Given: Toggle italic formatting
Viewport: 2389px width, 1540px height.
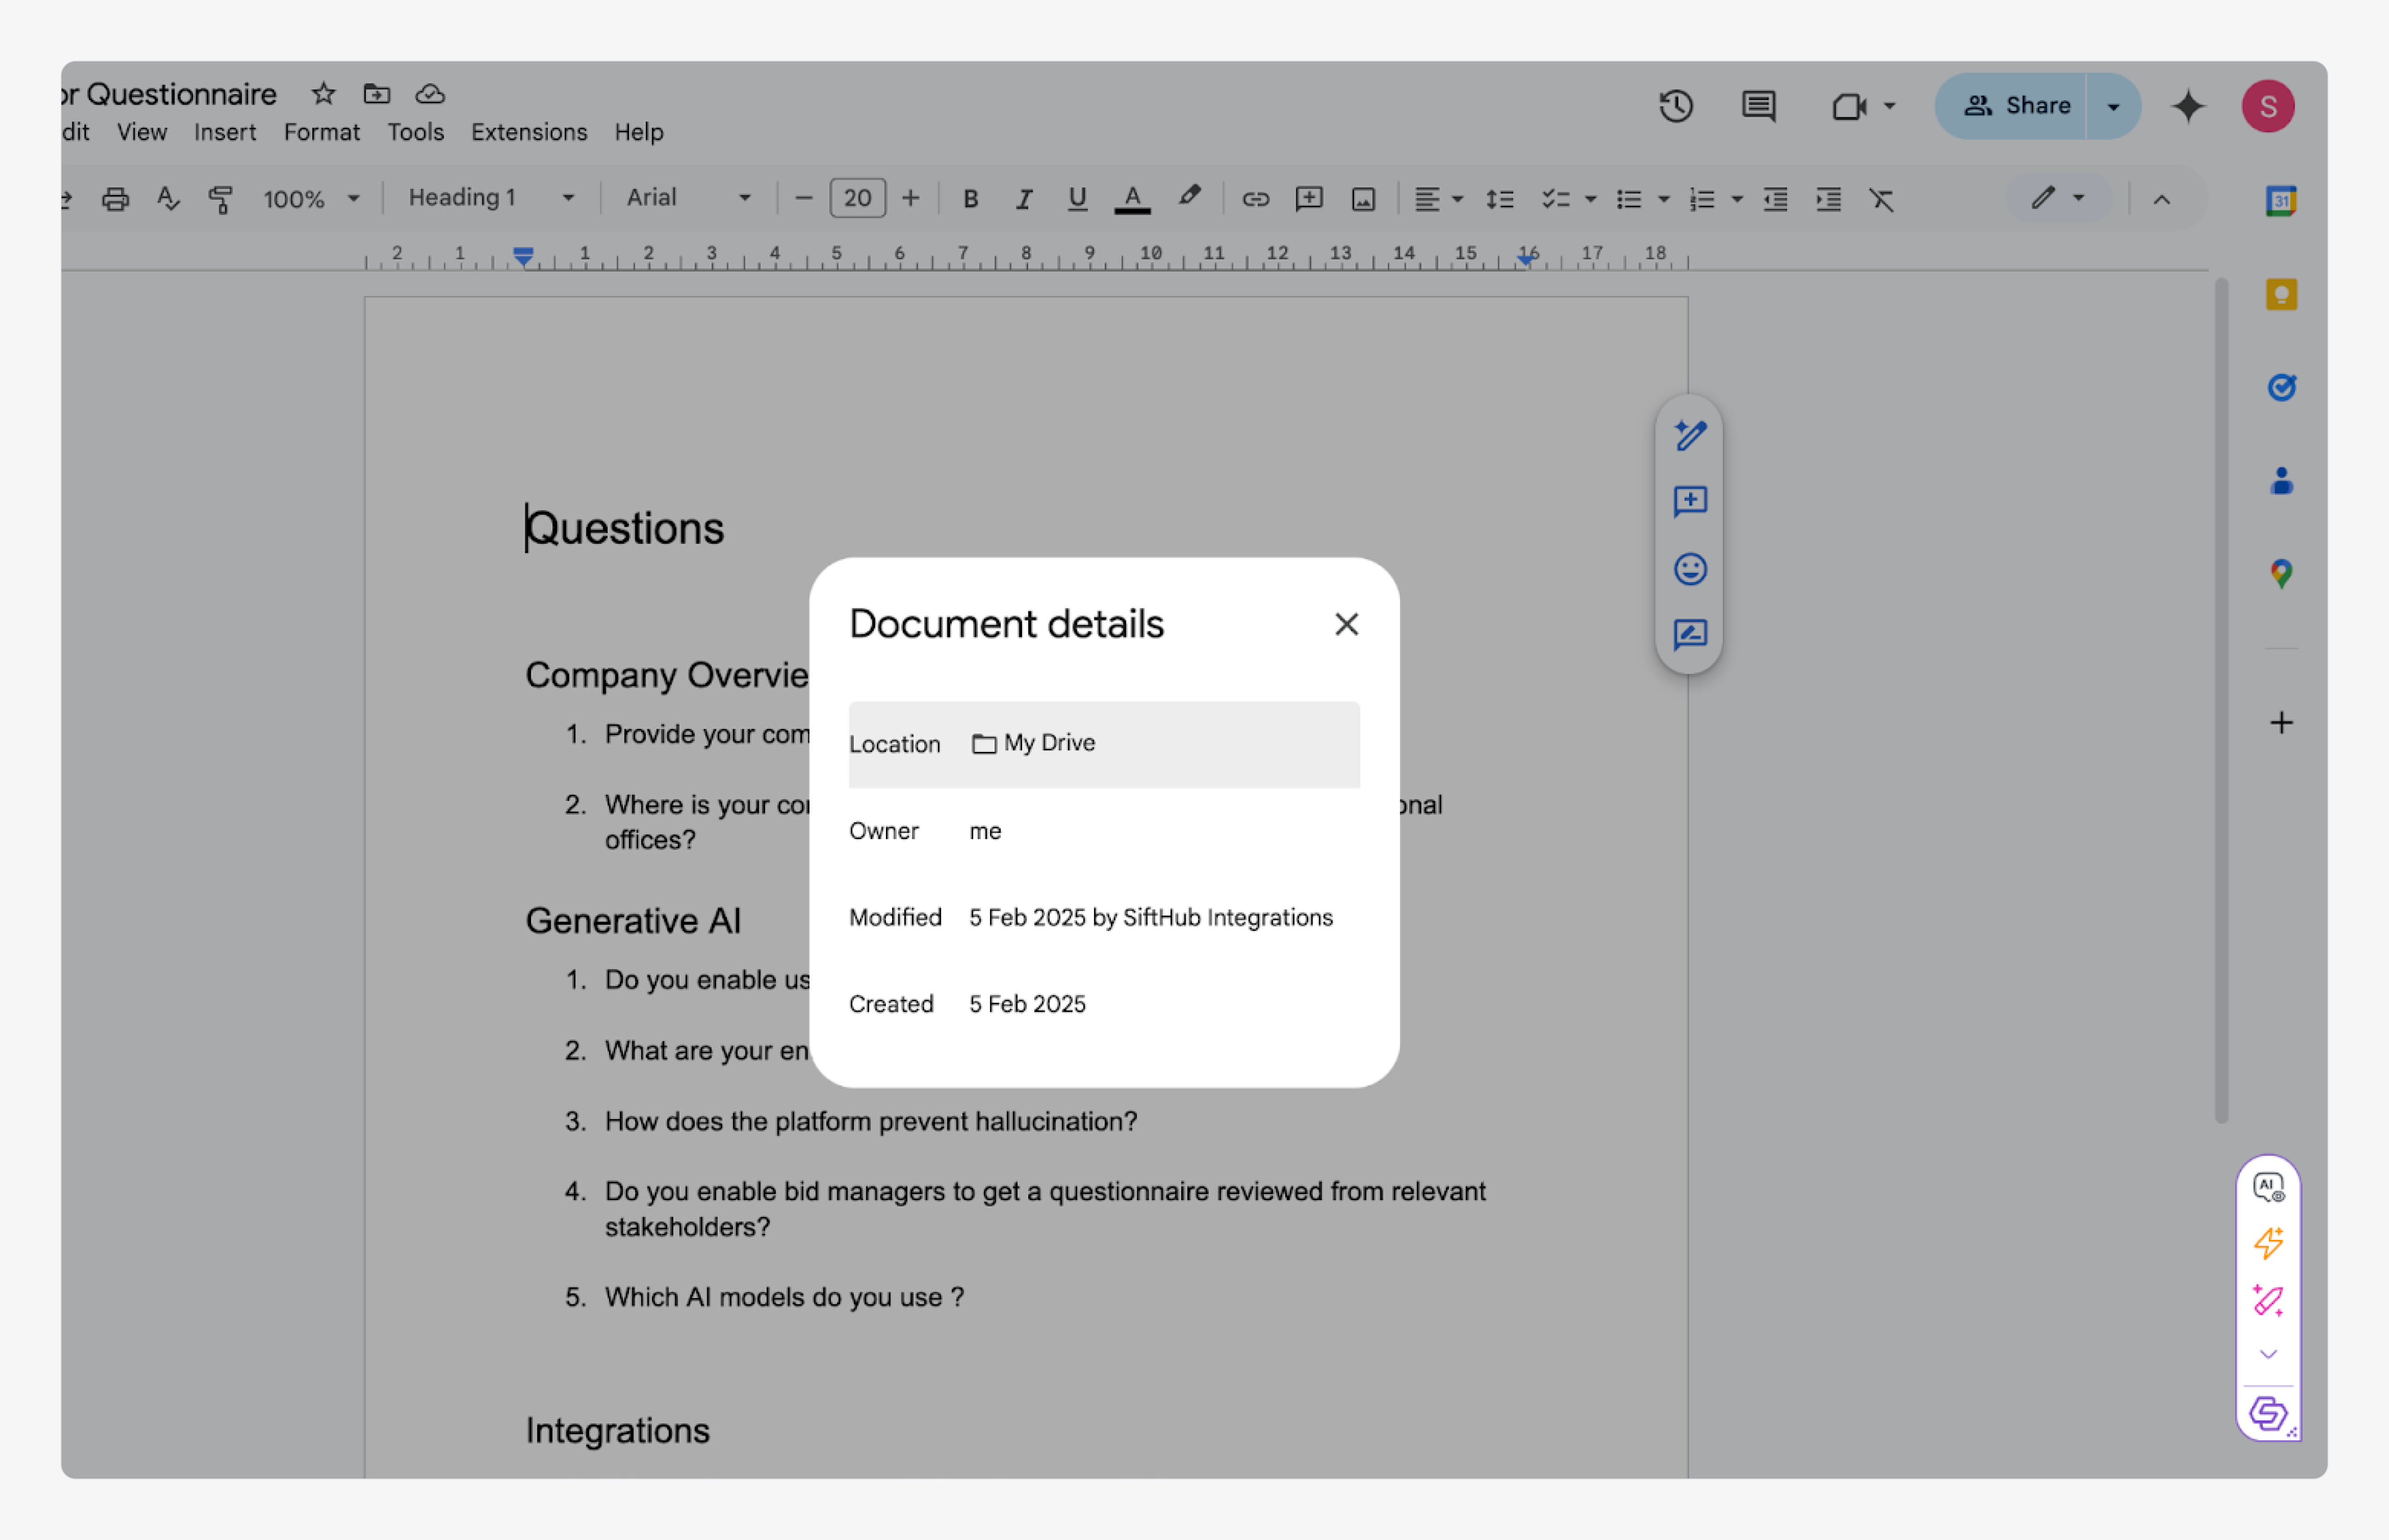Looking at the screenshot, I should coord(1023,199).
